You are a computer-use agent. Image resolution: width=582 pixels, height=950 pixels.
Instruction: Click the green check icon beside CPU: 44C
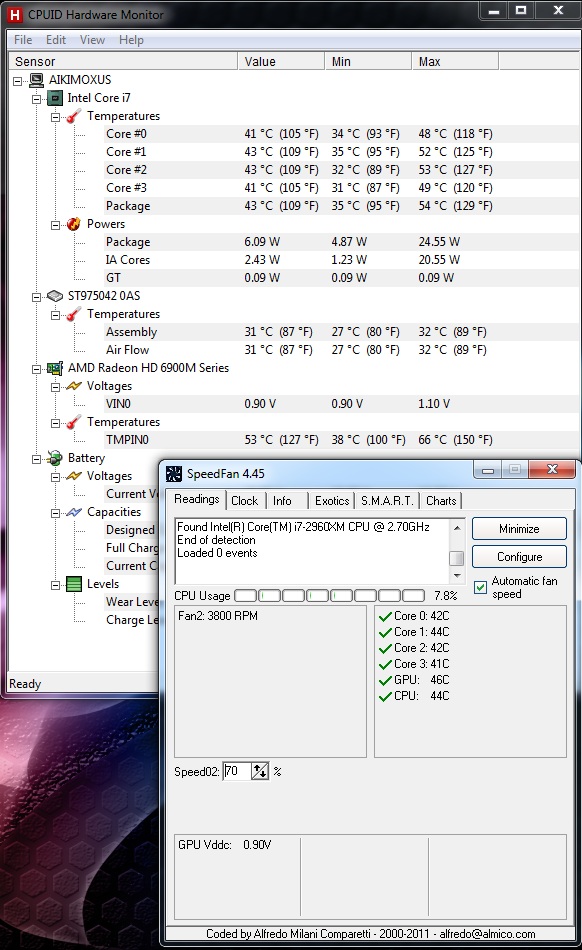385,697
